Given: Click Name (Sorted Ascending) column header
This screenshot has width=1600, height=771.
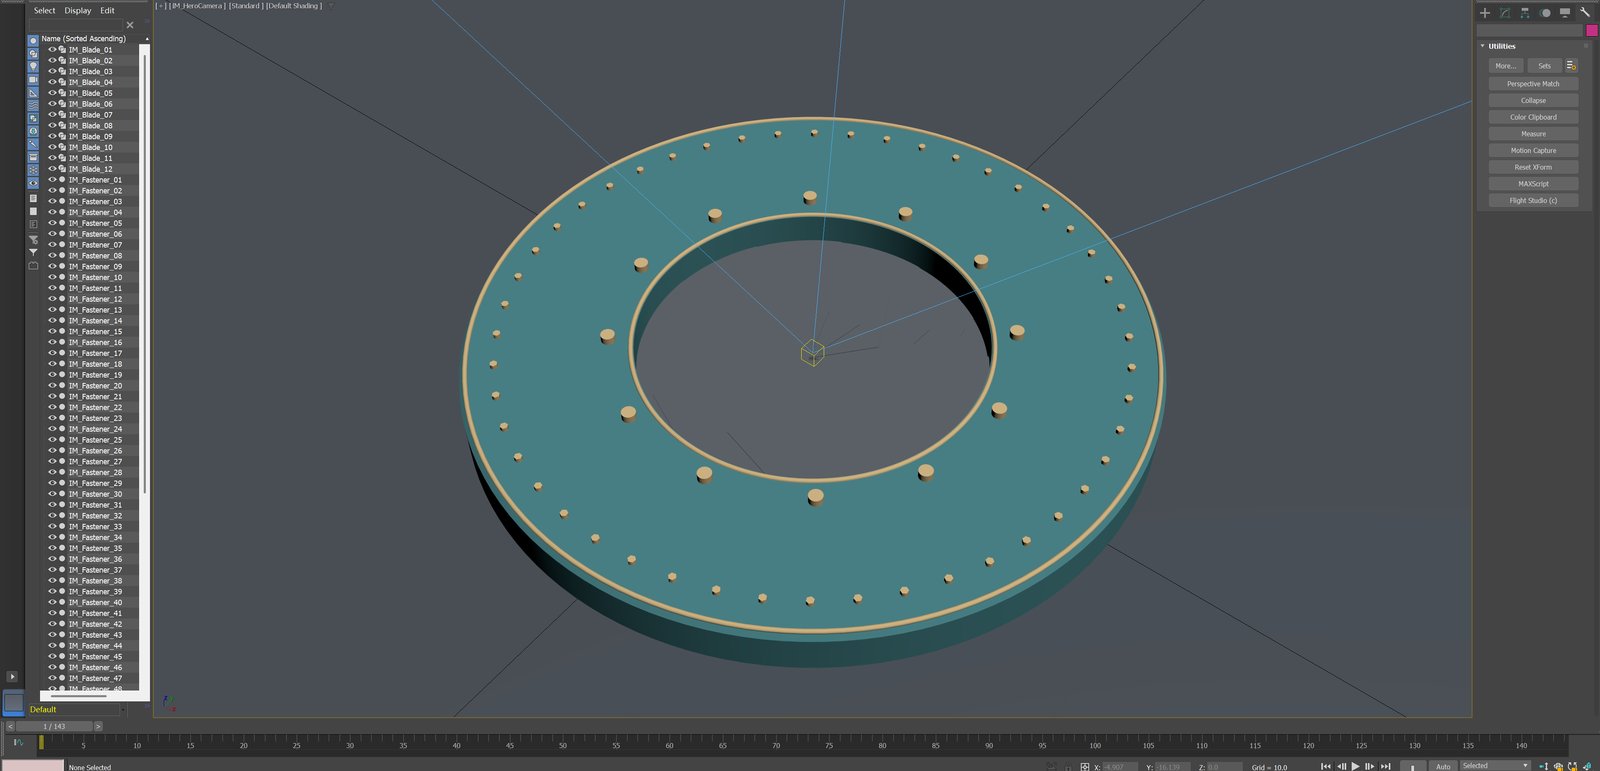Looking at the screenshot, I should click(x=84, y=38).
